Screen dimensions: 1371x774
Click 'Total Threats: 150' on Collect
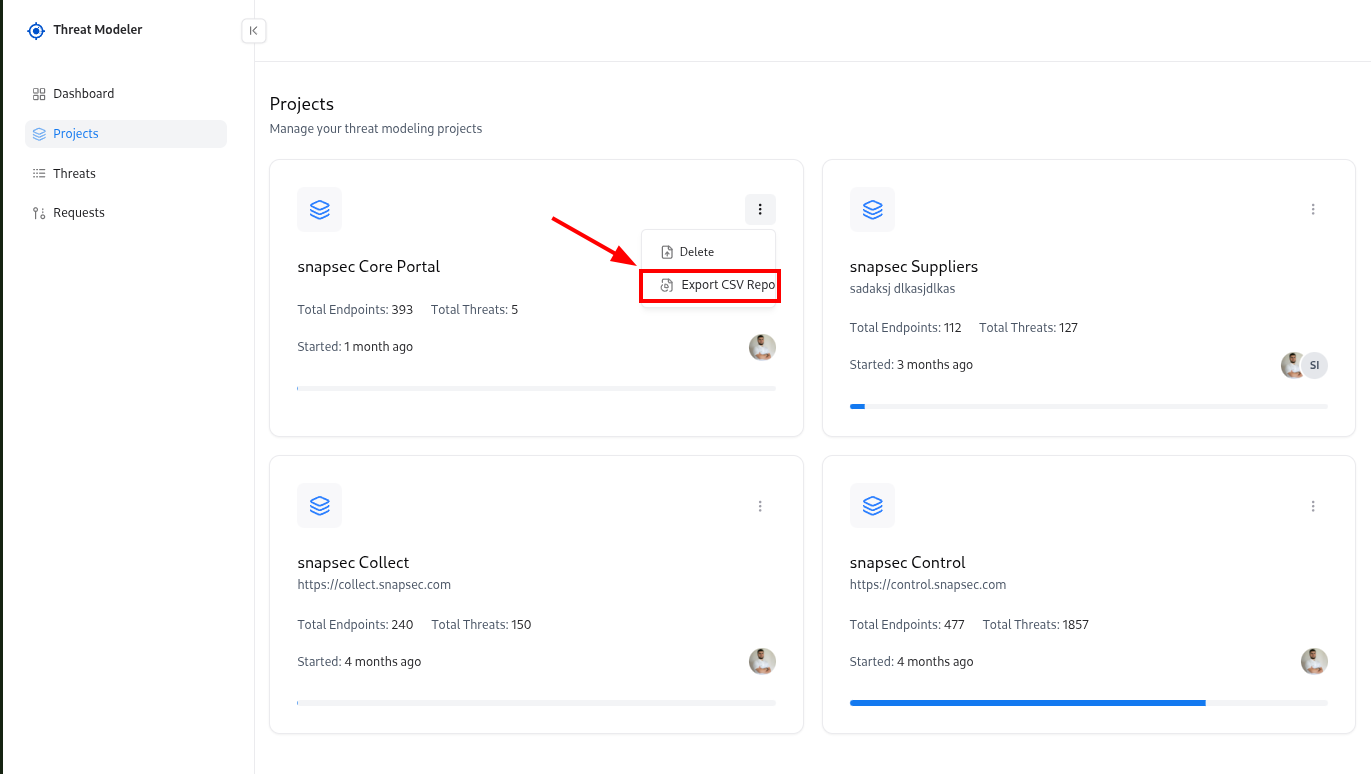click(x=481, y=625)
